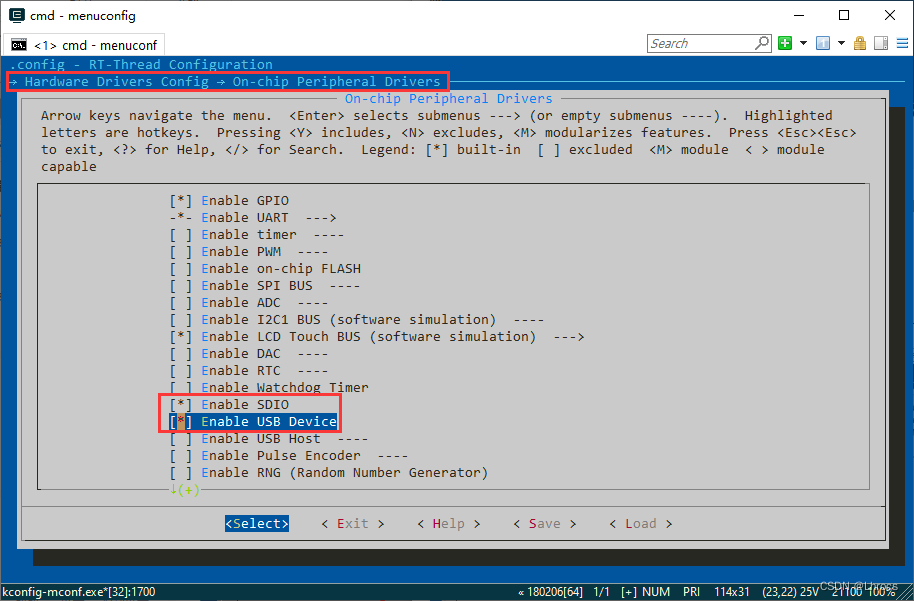Click the <Select> button
The width and height of the screenshot is (914, 601).
tap(257, 523)
